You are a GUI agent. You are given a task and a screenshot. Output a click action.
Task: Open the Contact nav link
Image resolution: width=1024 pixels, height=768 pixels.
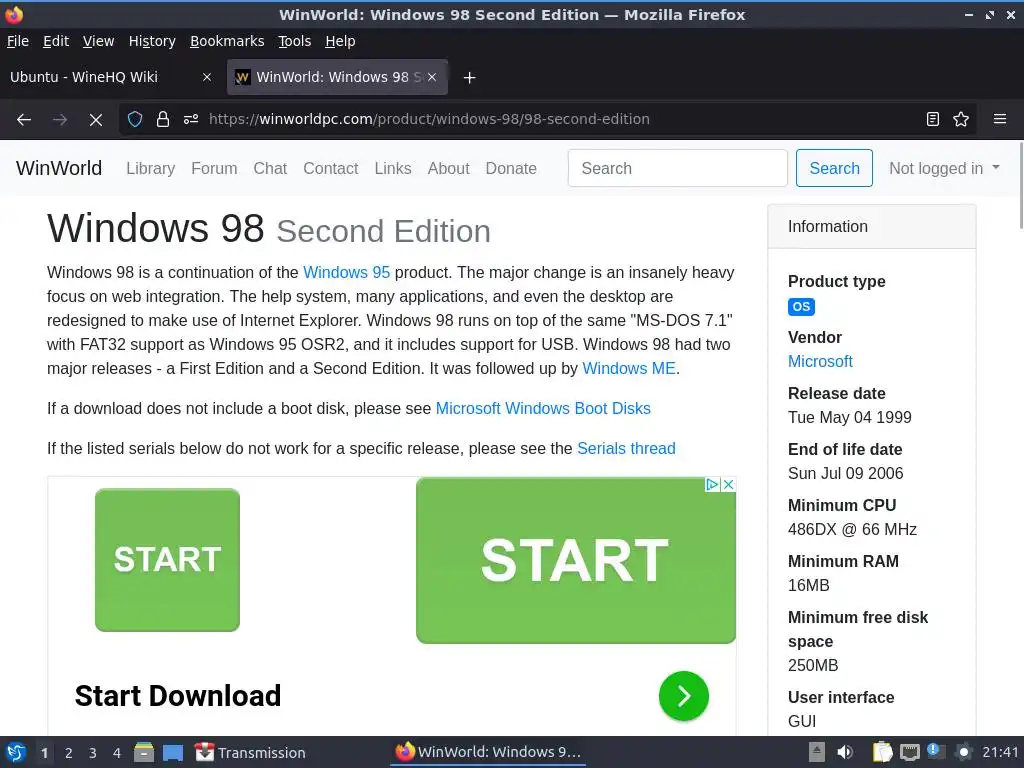pyautogui.click(x=330, y=168)
